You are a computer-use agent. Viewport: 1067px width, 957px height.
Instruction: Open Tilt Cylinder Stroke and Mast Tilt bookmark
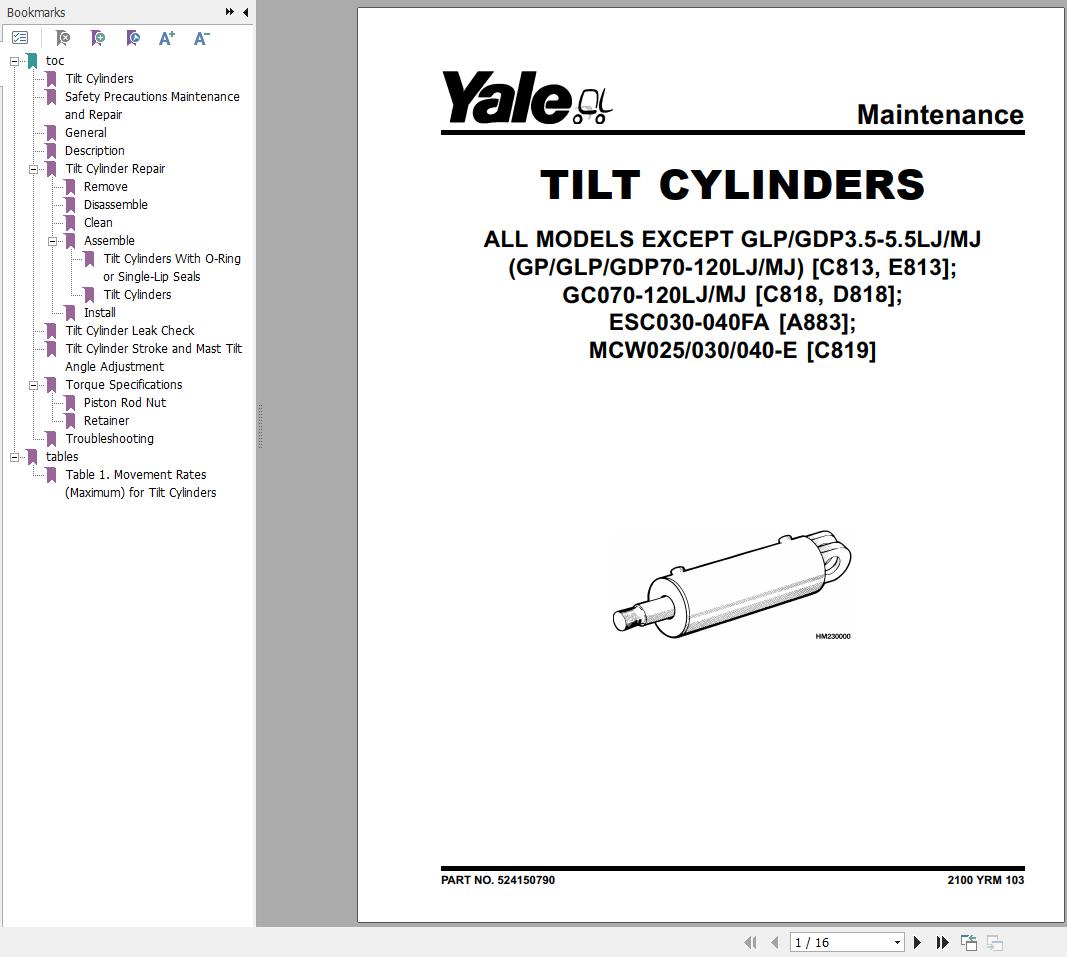(154, 357)
